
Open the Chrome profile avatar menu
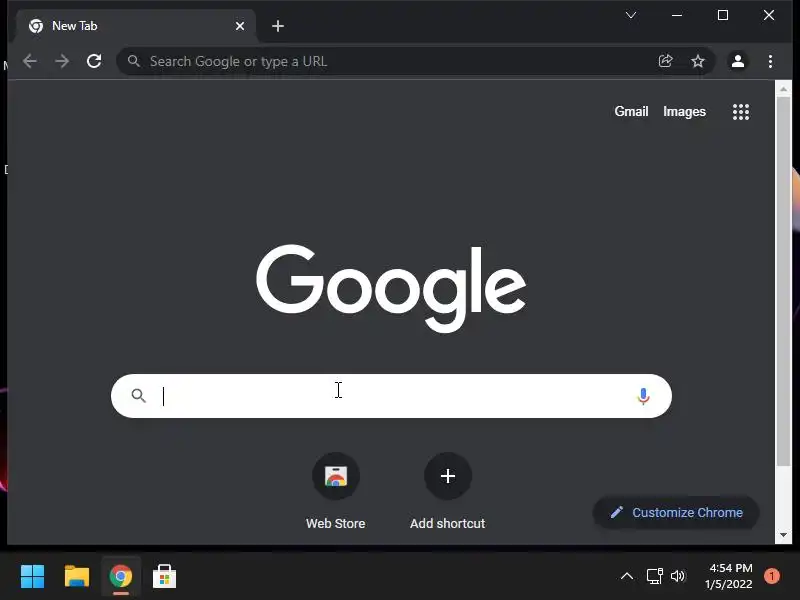738,61
